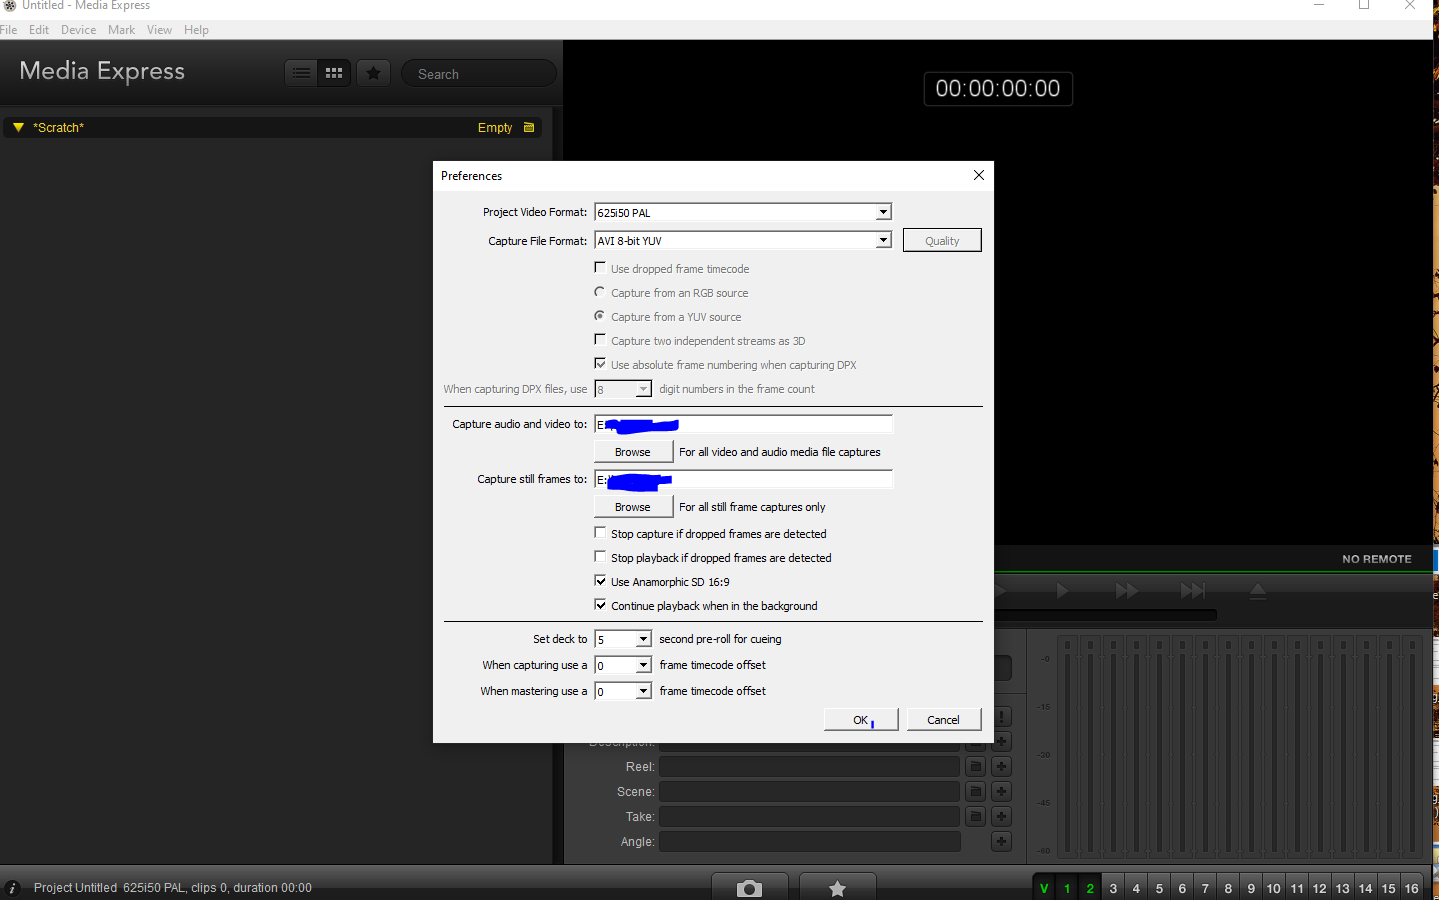Click the plus icon on Scene row
This screenshot has height=900, width=1439.
tap(1001, 791)
